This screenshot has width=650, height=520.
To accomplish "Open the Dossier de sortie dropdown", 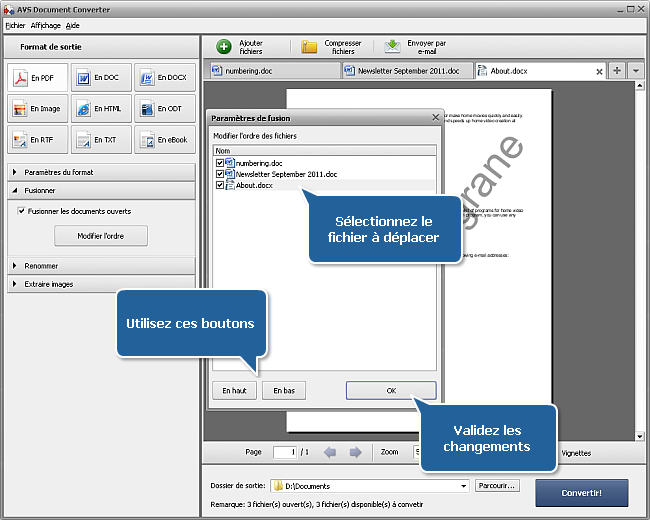I will click(x=463, y=486).
